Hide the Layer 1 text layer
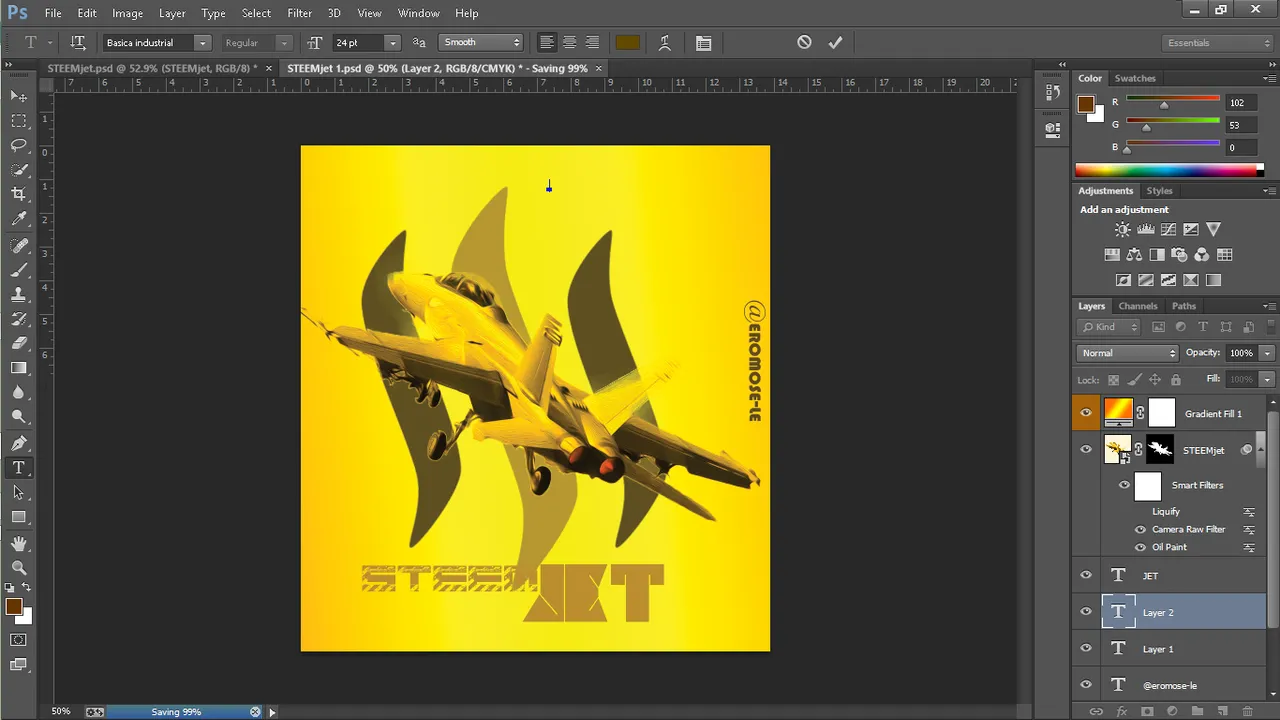This screenshot has height=720, width=1280. tap(1086, 648)
